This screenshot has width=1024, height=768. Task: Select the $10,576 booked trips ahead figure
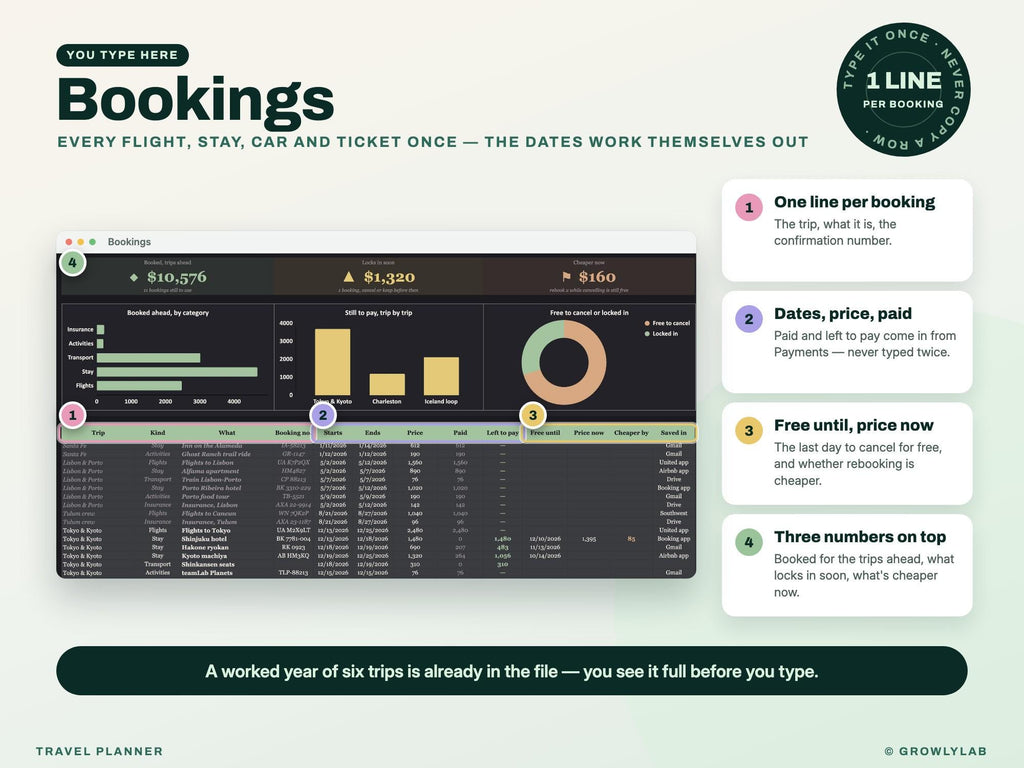click(176, 278)
